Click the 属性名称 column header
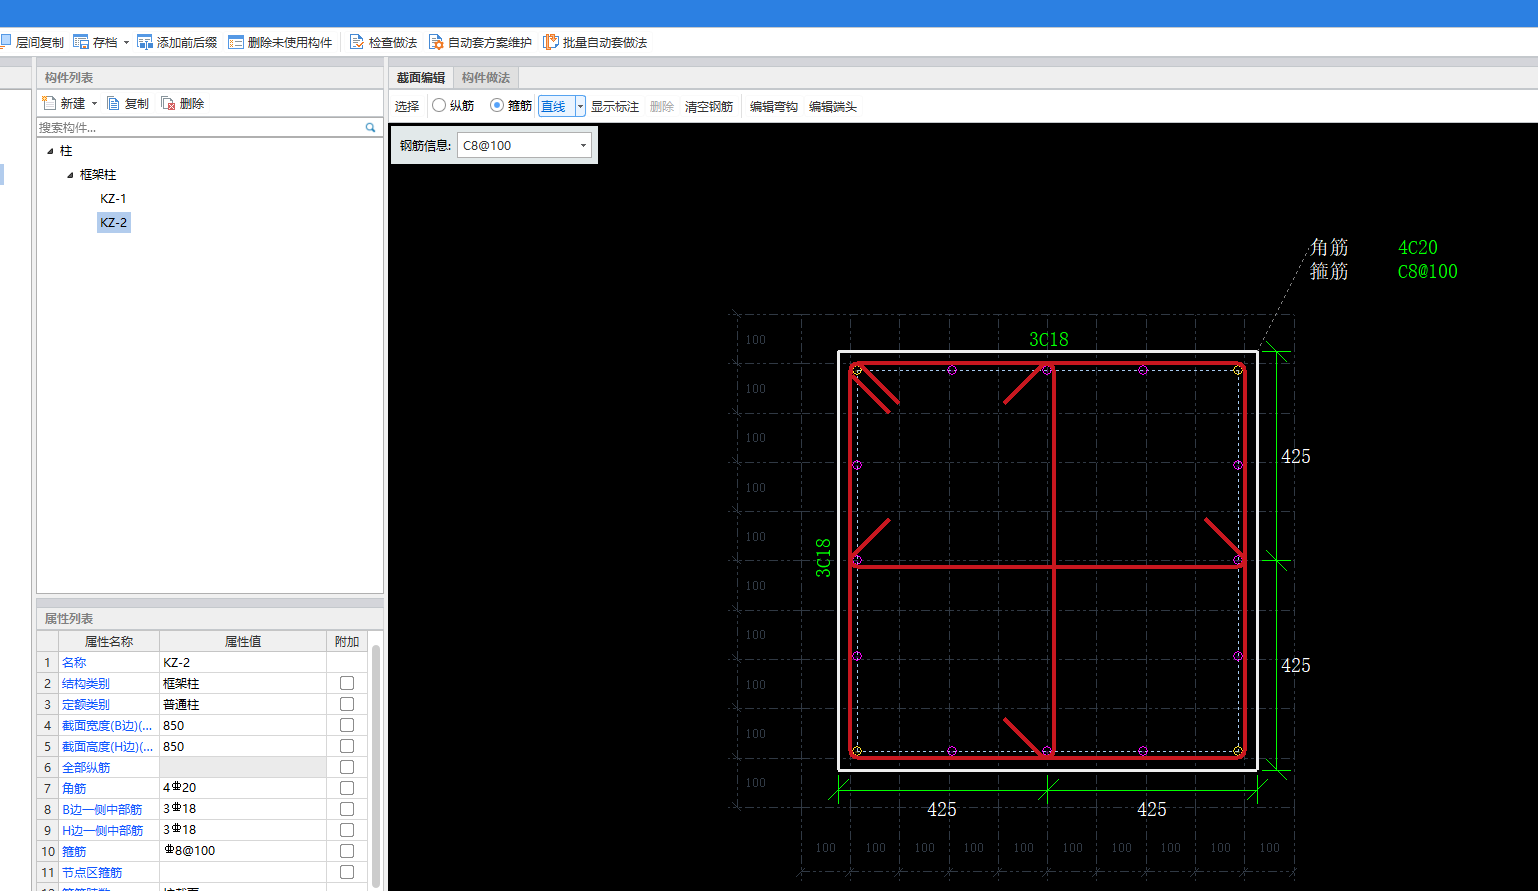 click(109, 641)
